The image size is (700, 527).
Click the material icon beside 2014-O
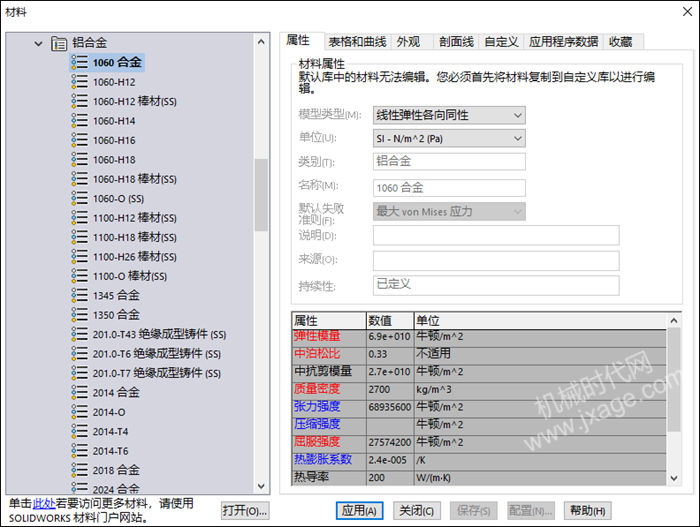tap(79, 412)
